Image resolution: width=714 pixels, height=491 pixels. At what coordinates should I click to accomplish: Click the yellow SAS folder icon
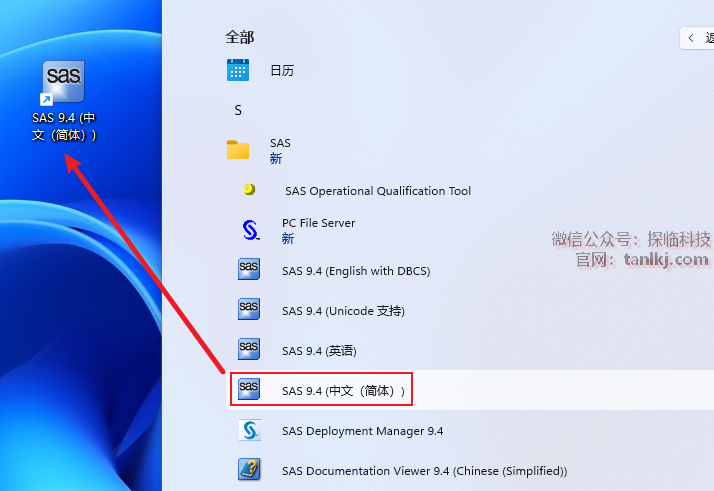238,150
